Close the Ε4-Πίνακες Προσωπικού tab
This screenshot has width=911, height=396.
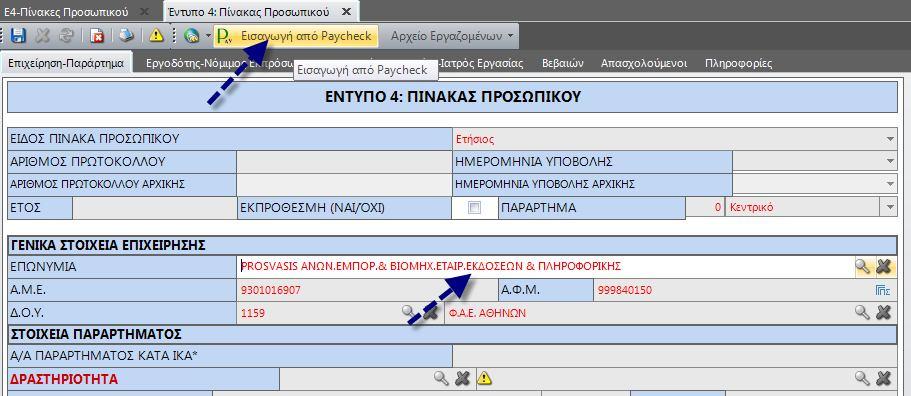145,12
